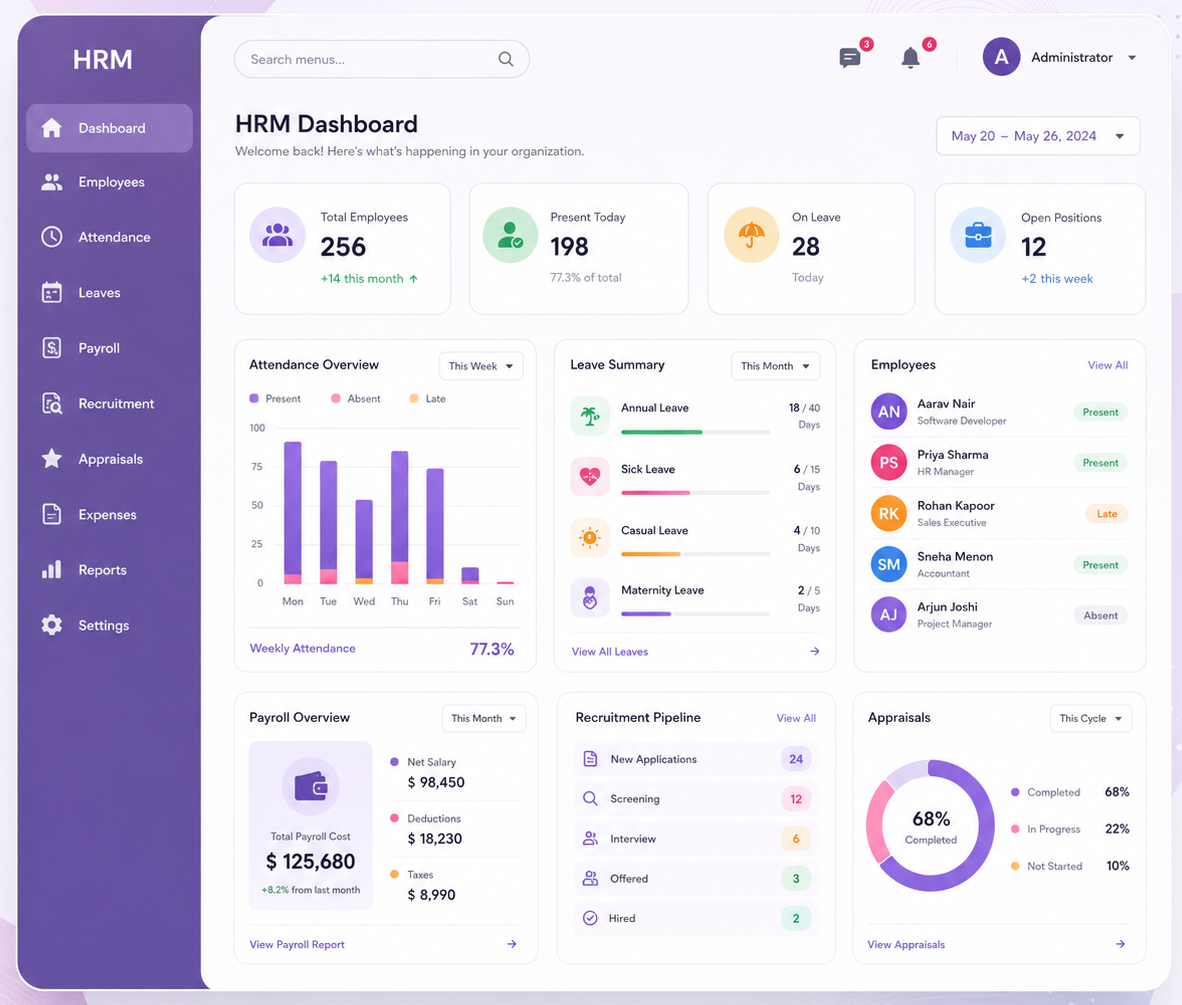Open Expenses in the sidebar
Viewport: 1182px width, 1005px height.
pyautogui.click(x=109, y=514)
